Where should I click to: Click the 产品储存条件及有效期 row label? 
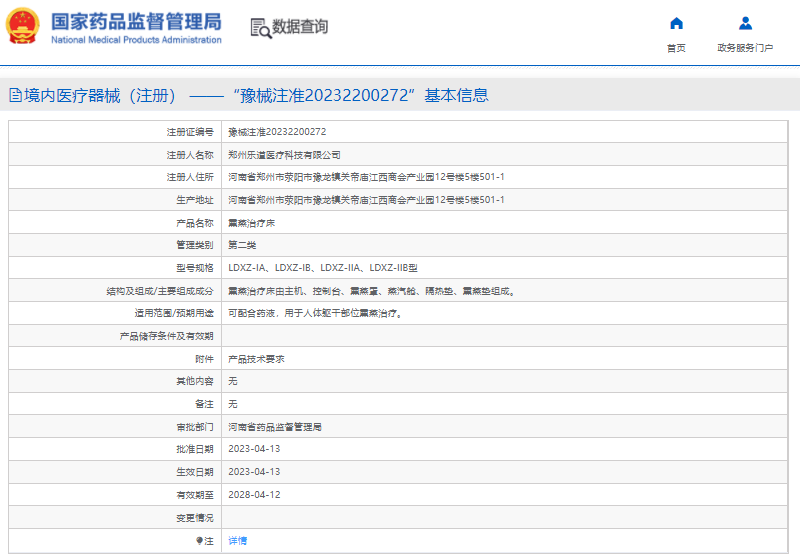166,336
